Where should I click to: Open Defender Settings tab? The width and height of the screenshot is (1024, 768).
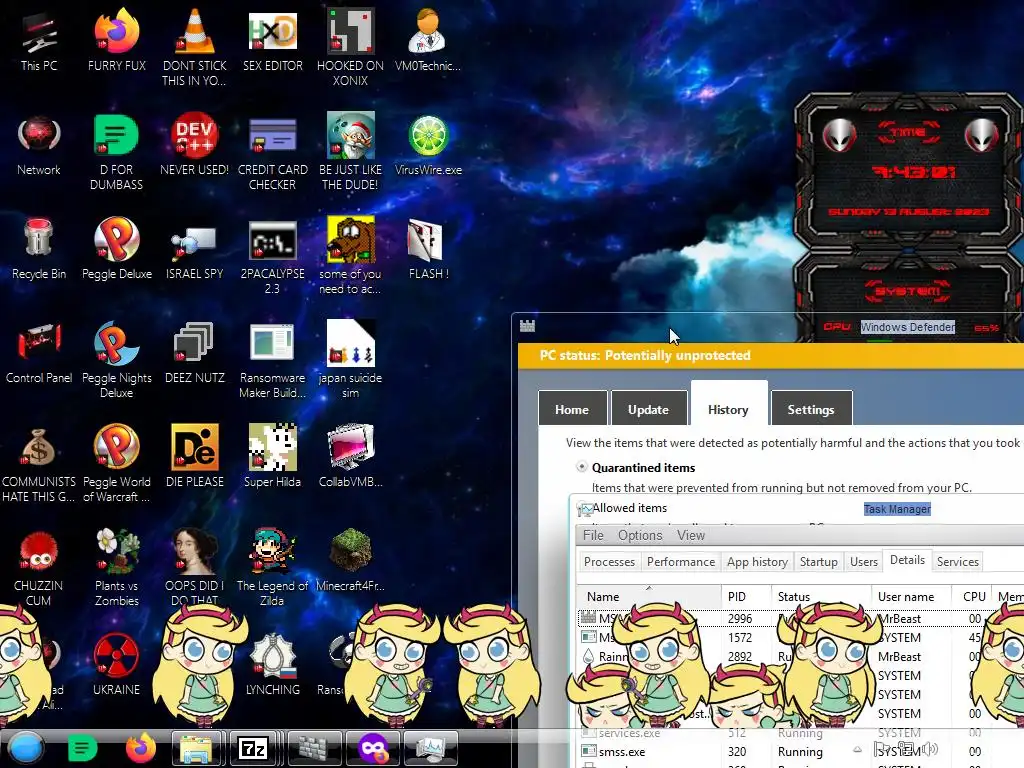(x=811, y=409)
